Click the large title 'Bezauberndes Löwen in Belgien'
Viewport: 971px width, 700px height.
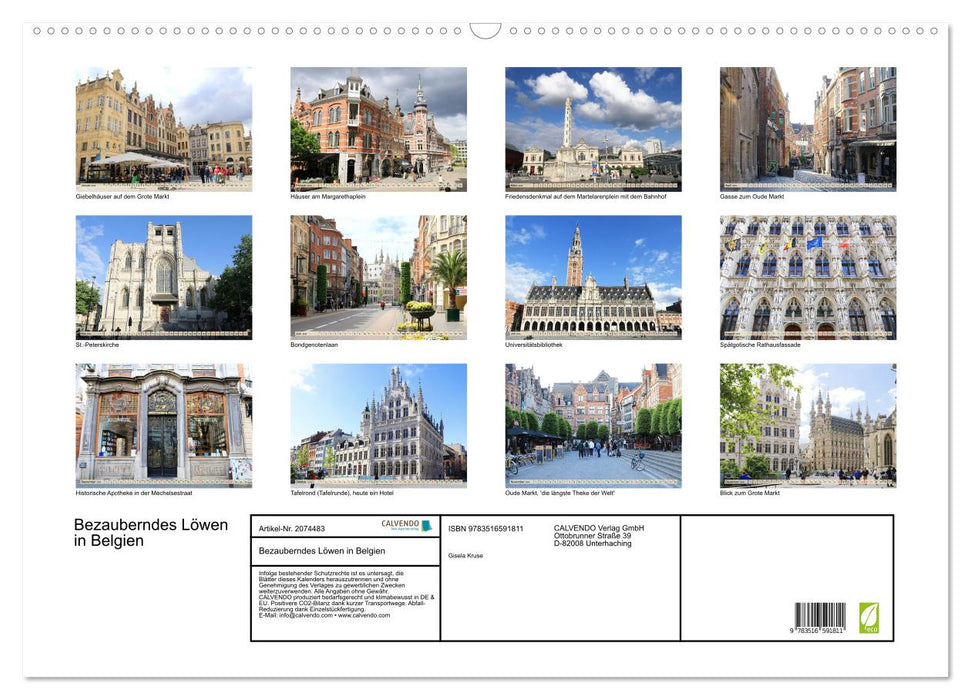coord(151,533)
